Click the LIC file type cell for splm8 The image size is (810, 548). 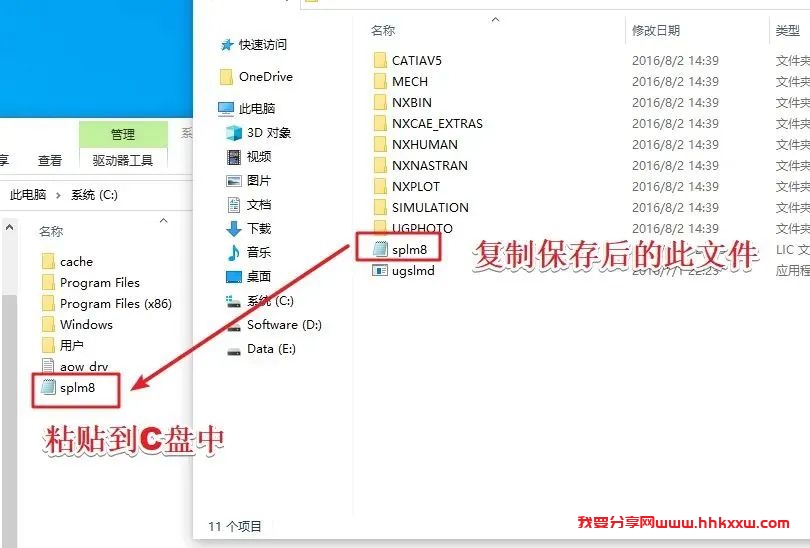(x=792, y=250)
